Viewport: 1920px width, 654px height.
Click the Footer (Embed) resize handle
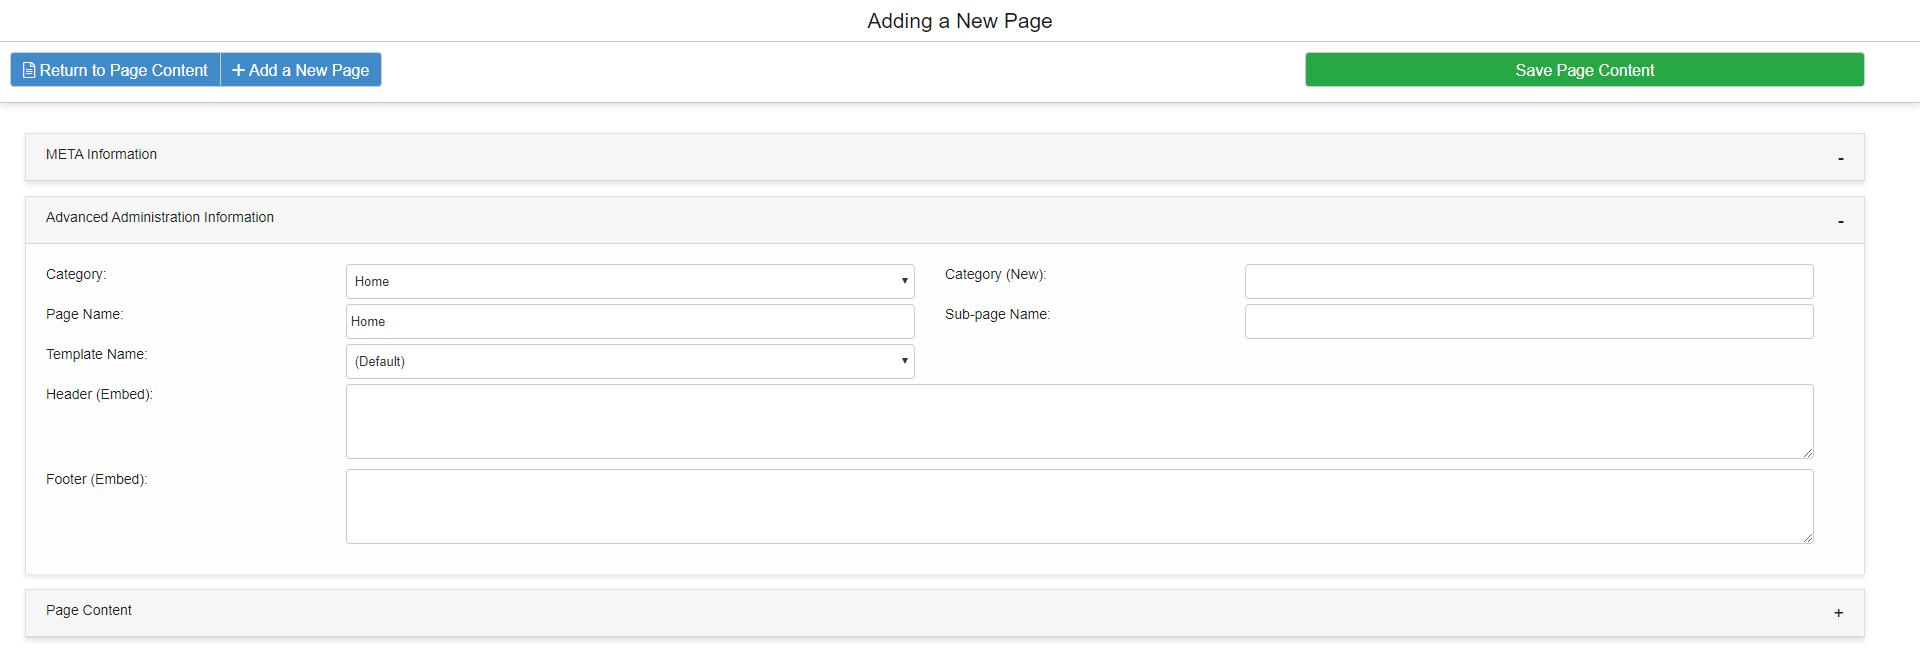pyautogui.click(x=1807, y=537)
